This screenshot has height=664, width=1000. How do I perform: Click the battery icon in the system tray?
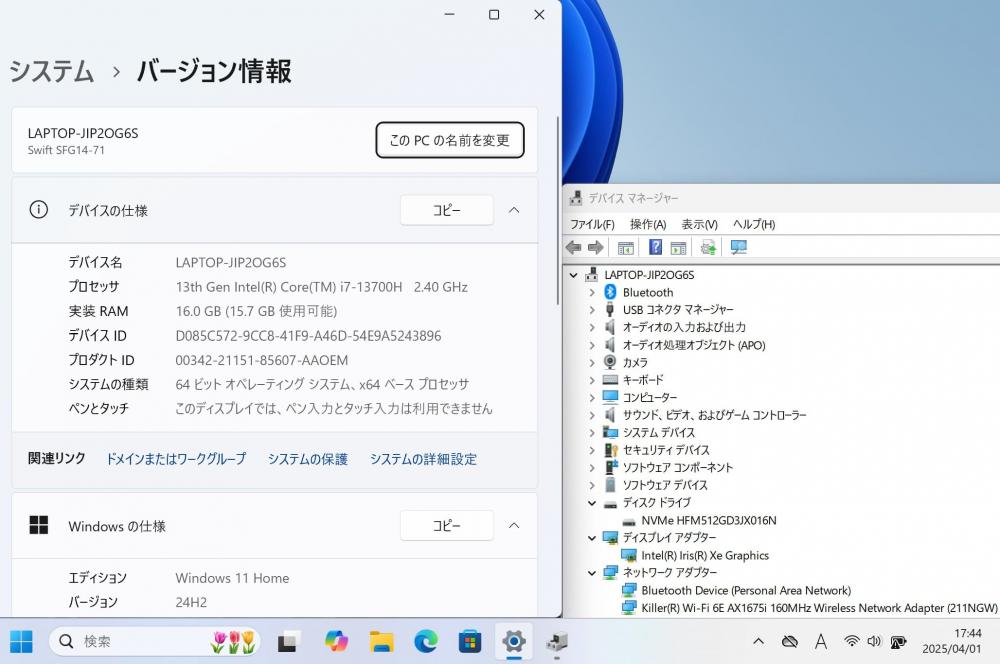tap(898, 642)
